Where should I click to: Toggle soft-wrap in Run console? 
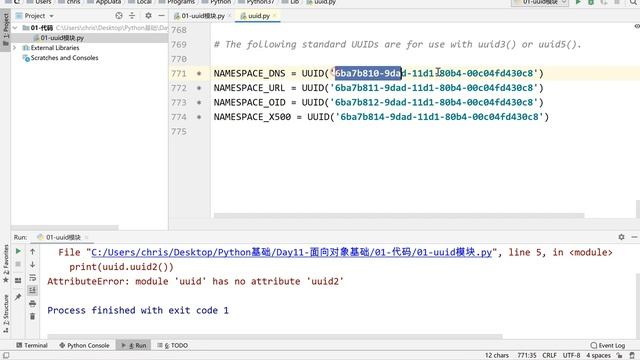[x=33, y=278]
